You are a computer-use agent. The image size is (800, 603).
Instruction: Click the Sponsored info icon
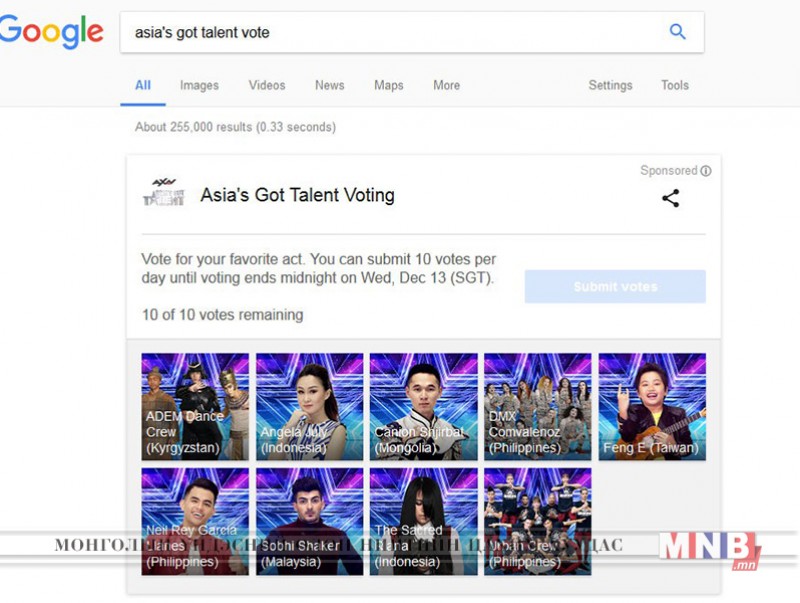pos(706,171)
